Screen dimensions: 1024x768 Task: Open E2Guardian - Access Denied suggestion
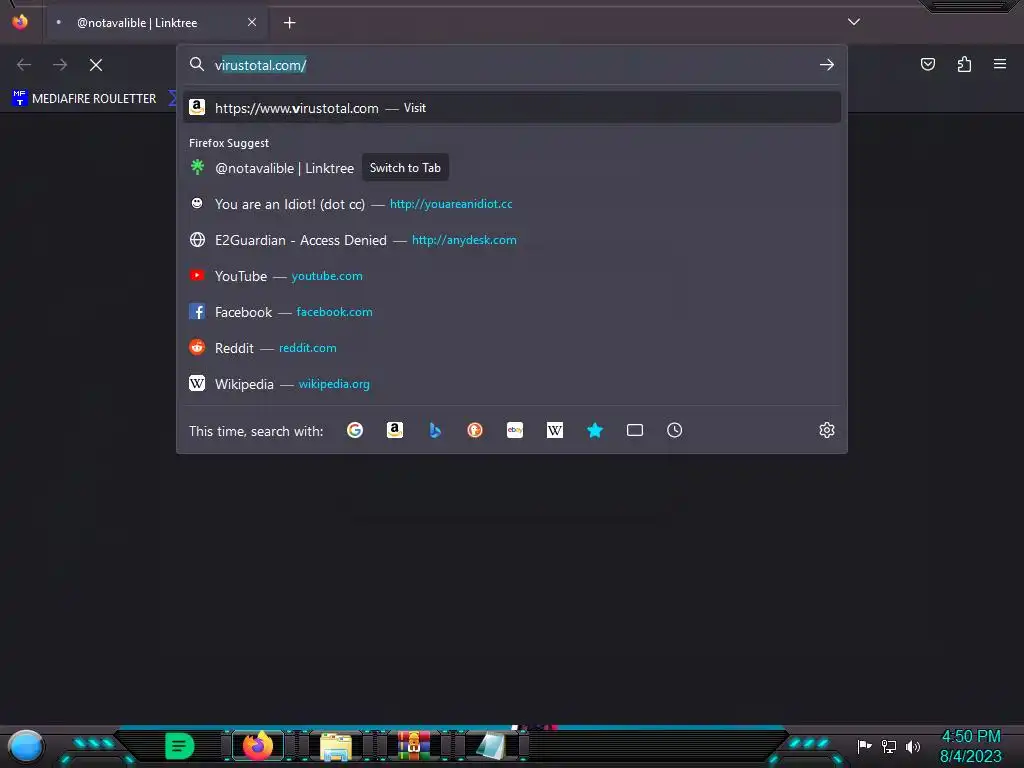pos(512,240)
